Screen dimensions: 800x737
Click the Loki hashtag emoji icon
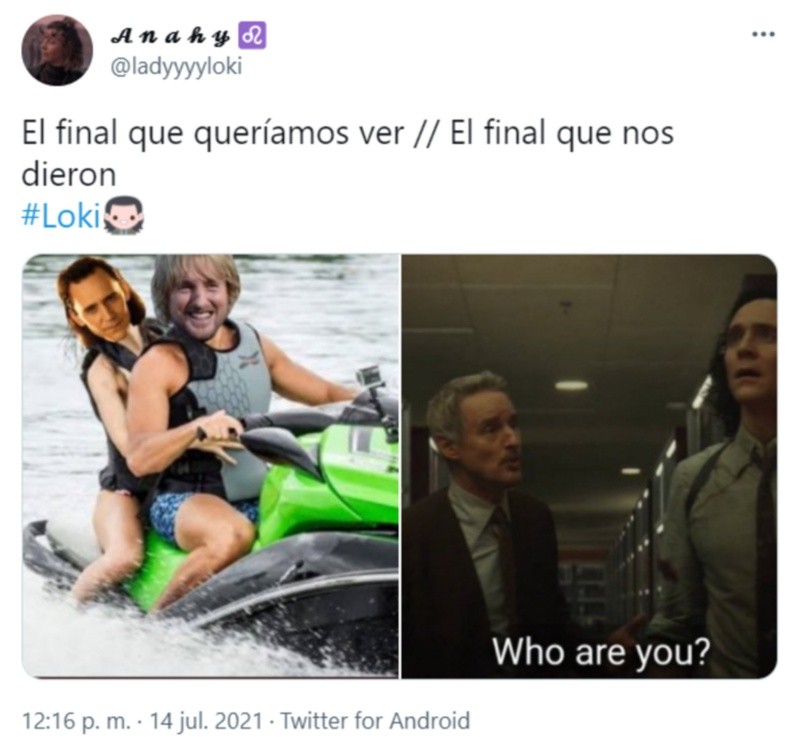pyautogui.click(x=124, y=217)
